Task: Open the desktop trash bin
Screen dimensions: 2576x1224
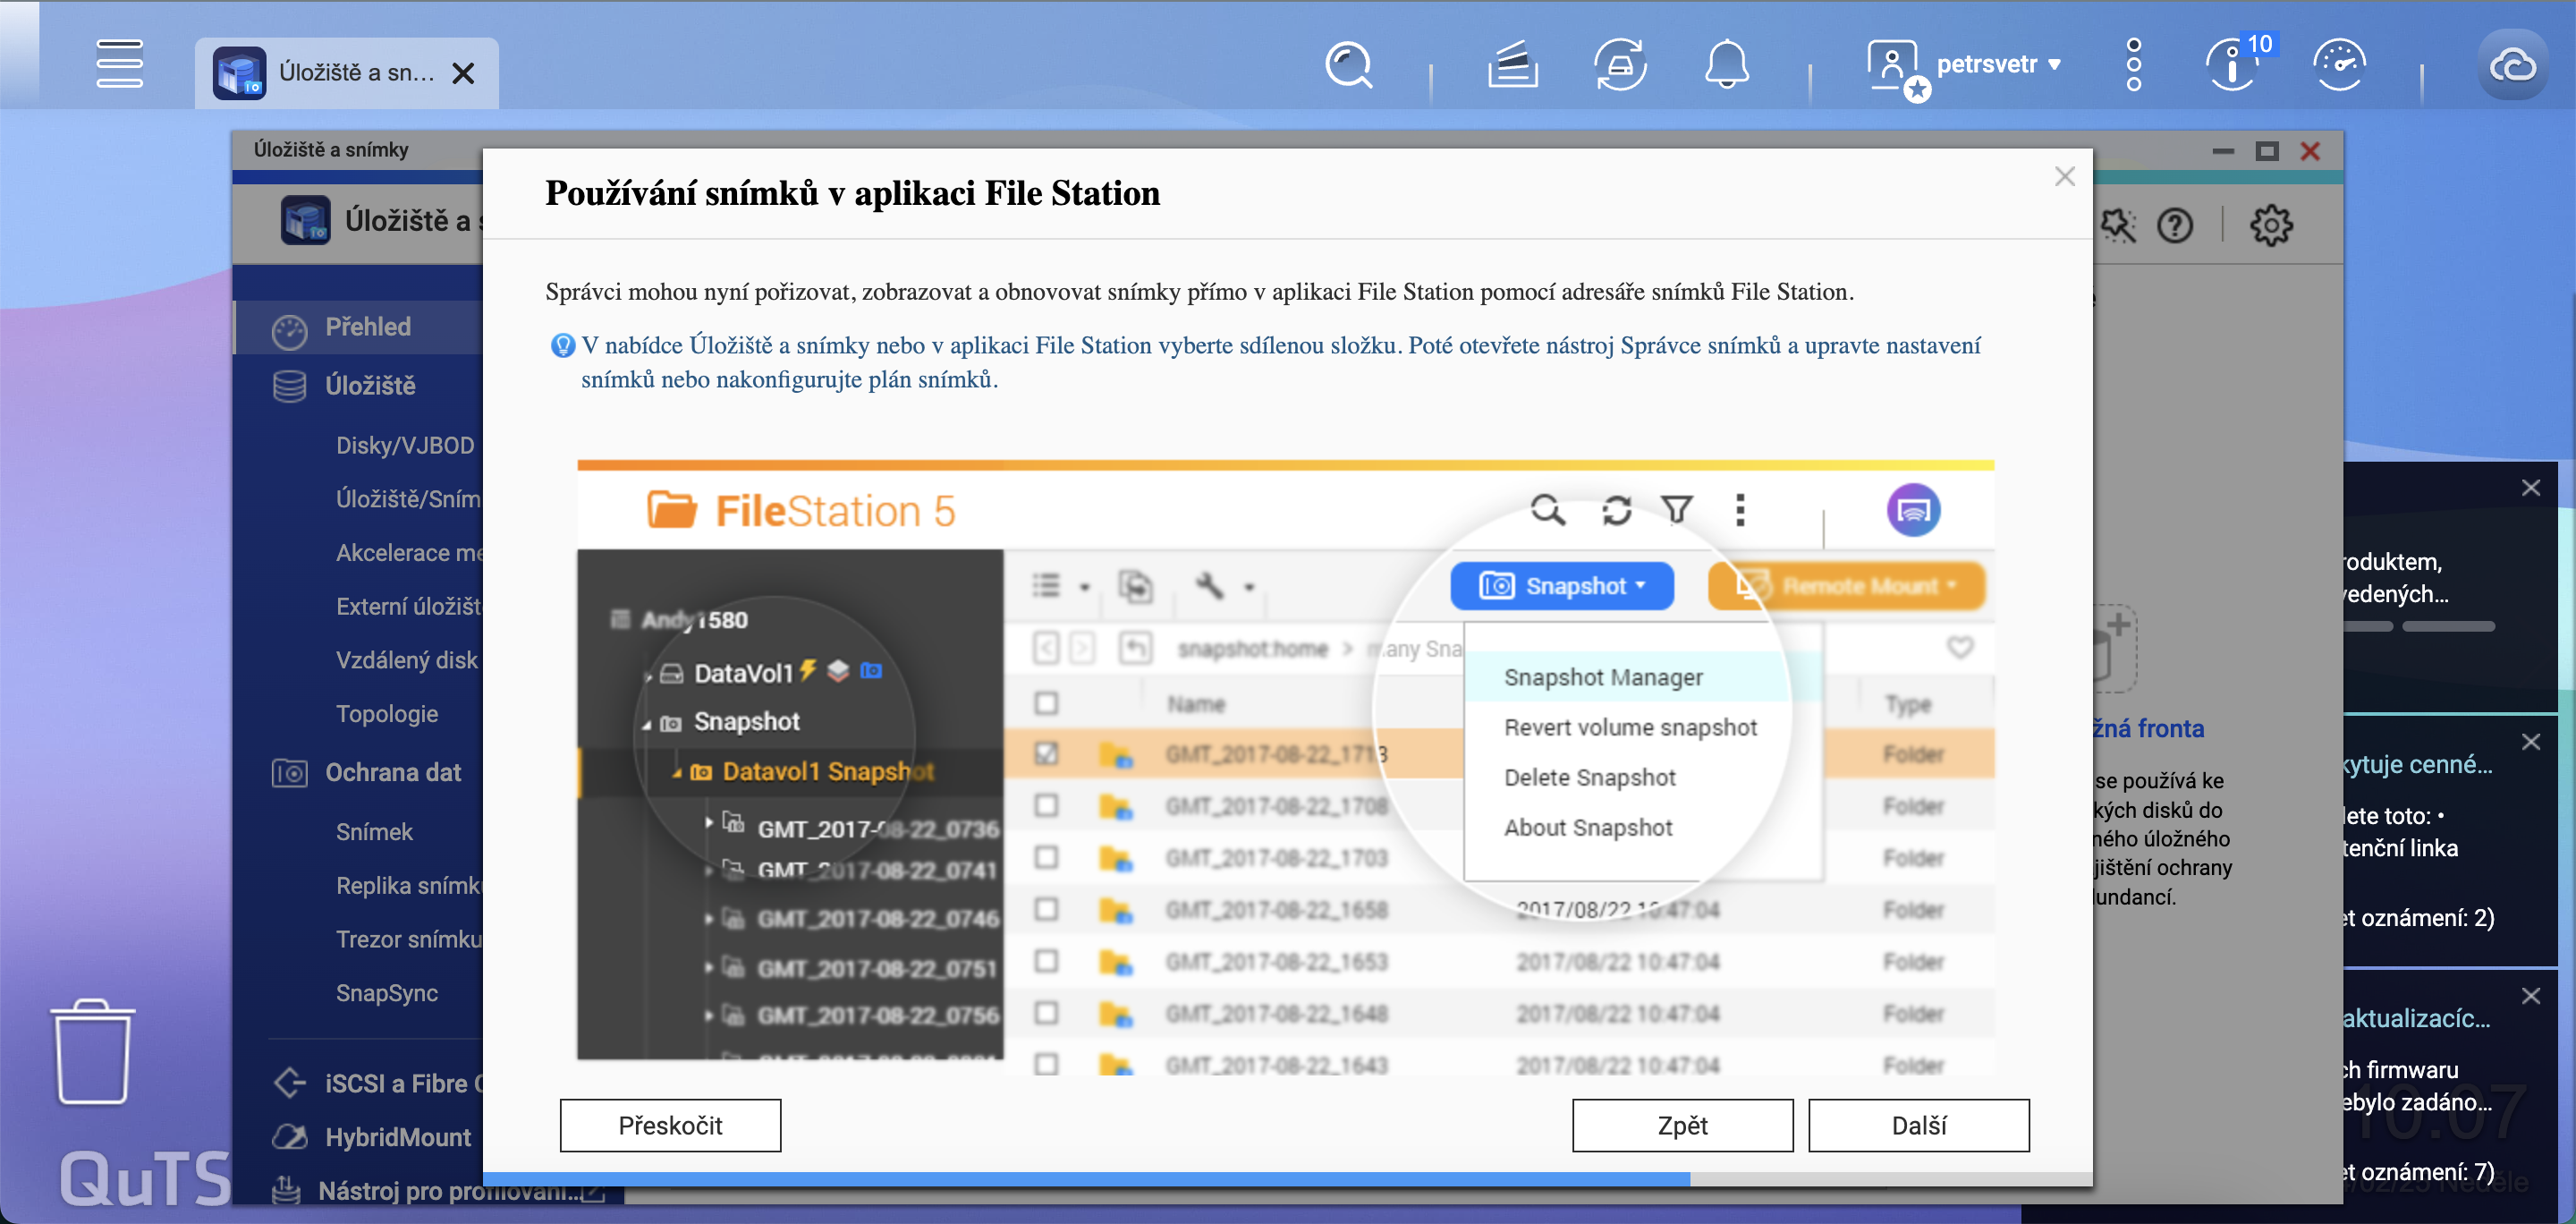Action: 92,1053
